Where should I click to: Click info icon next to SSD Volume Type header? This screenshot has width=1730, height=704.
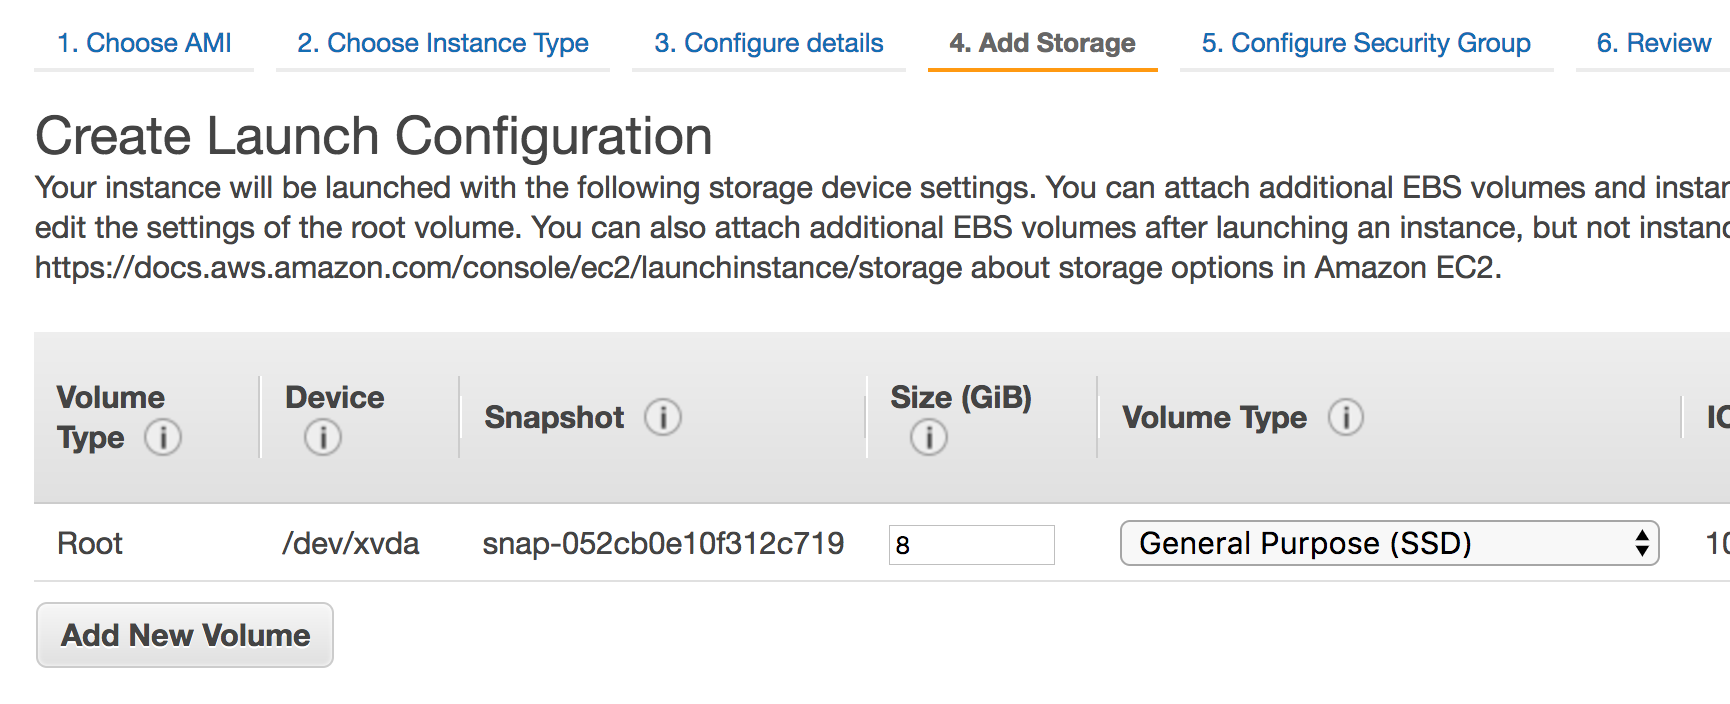pos(1345,417)
